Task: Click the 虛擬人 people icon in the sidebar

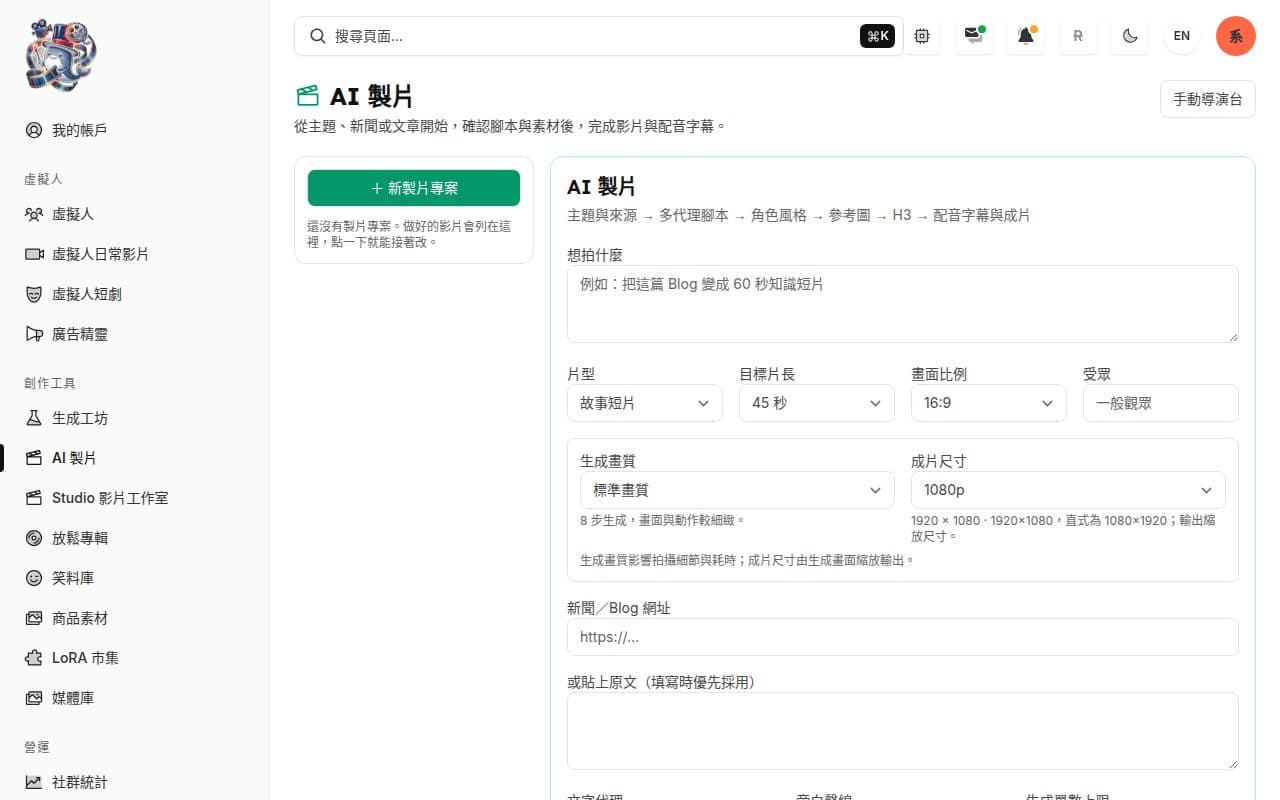Action: tap(34, 214)
